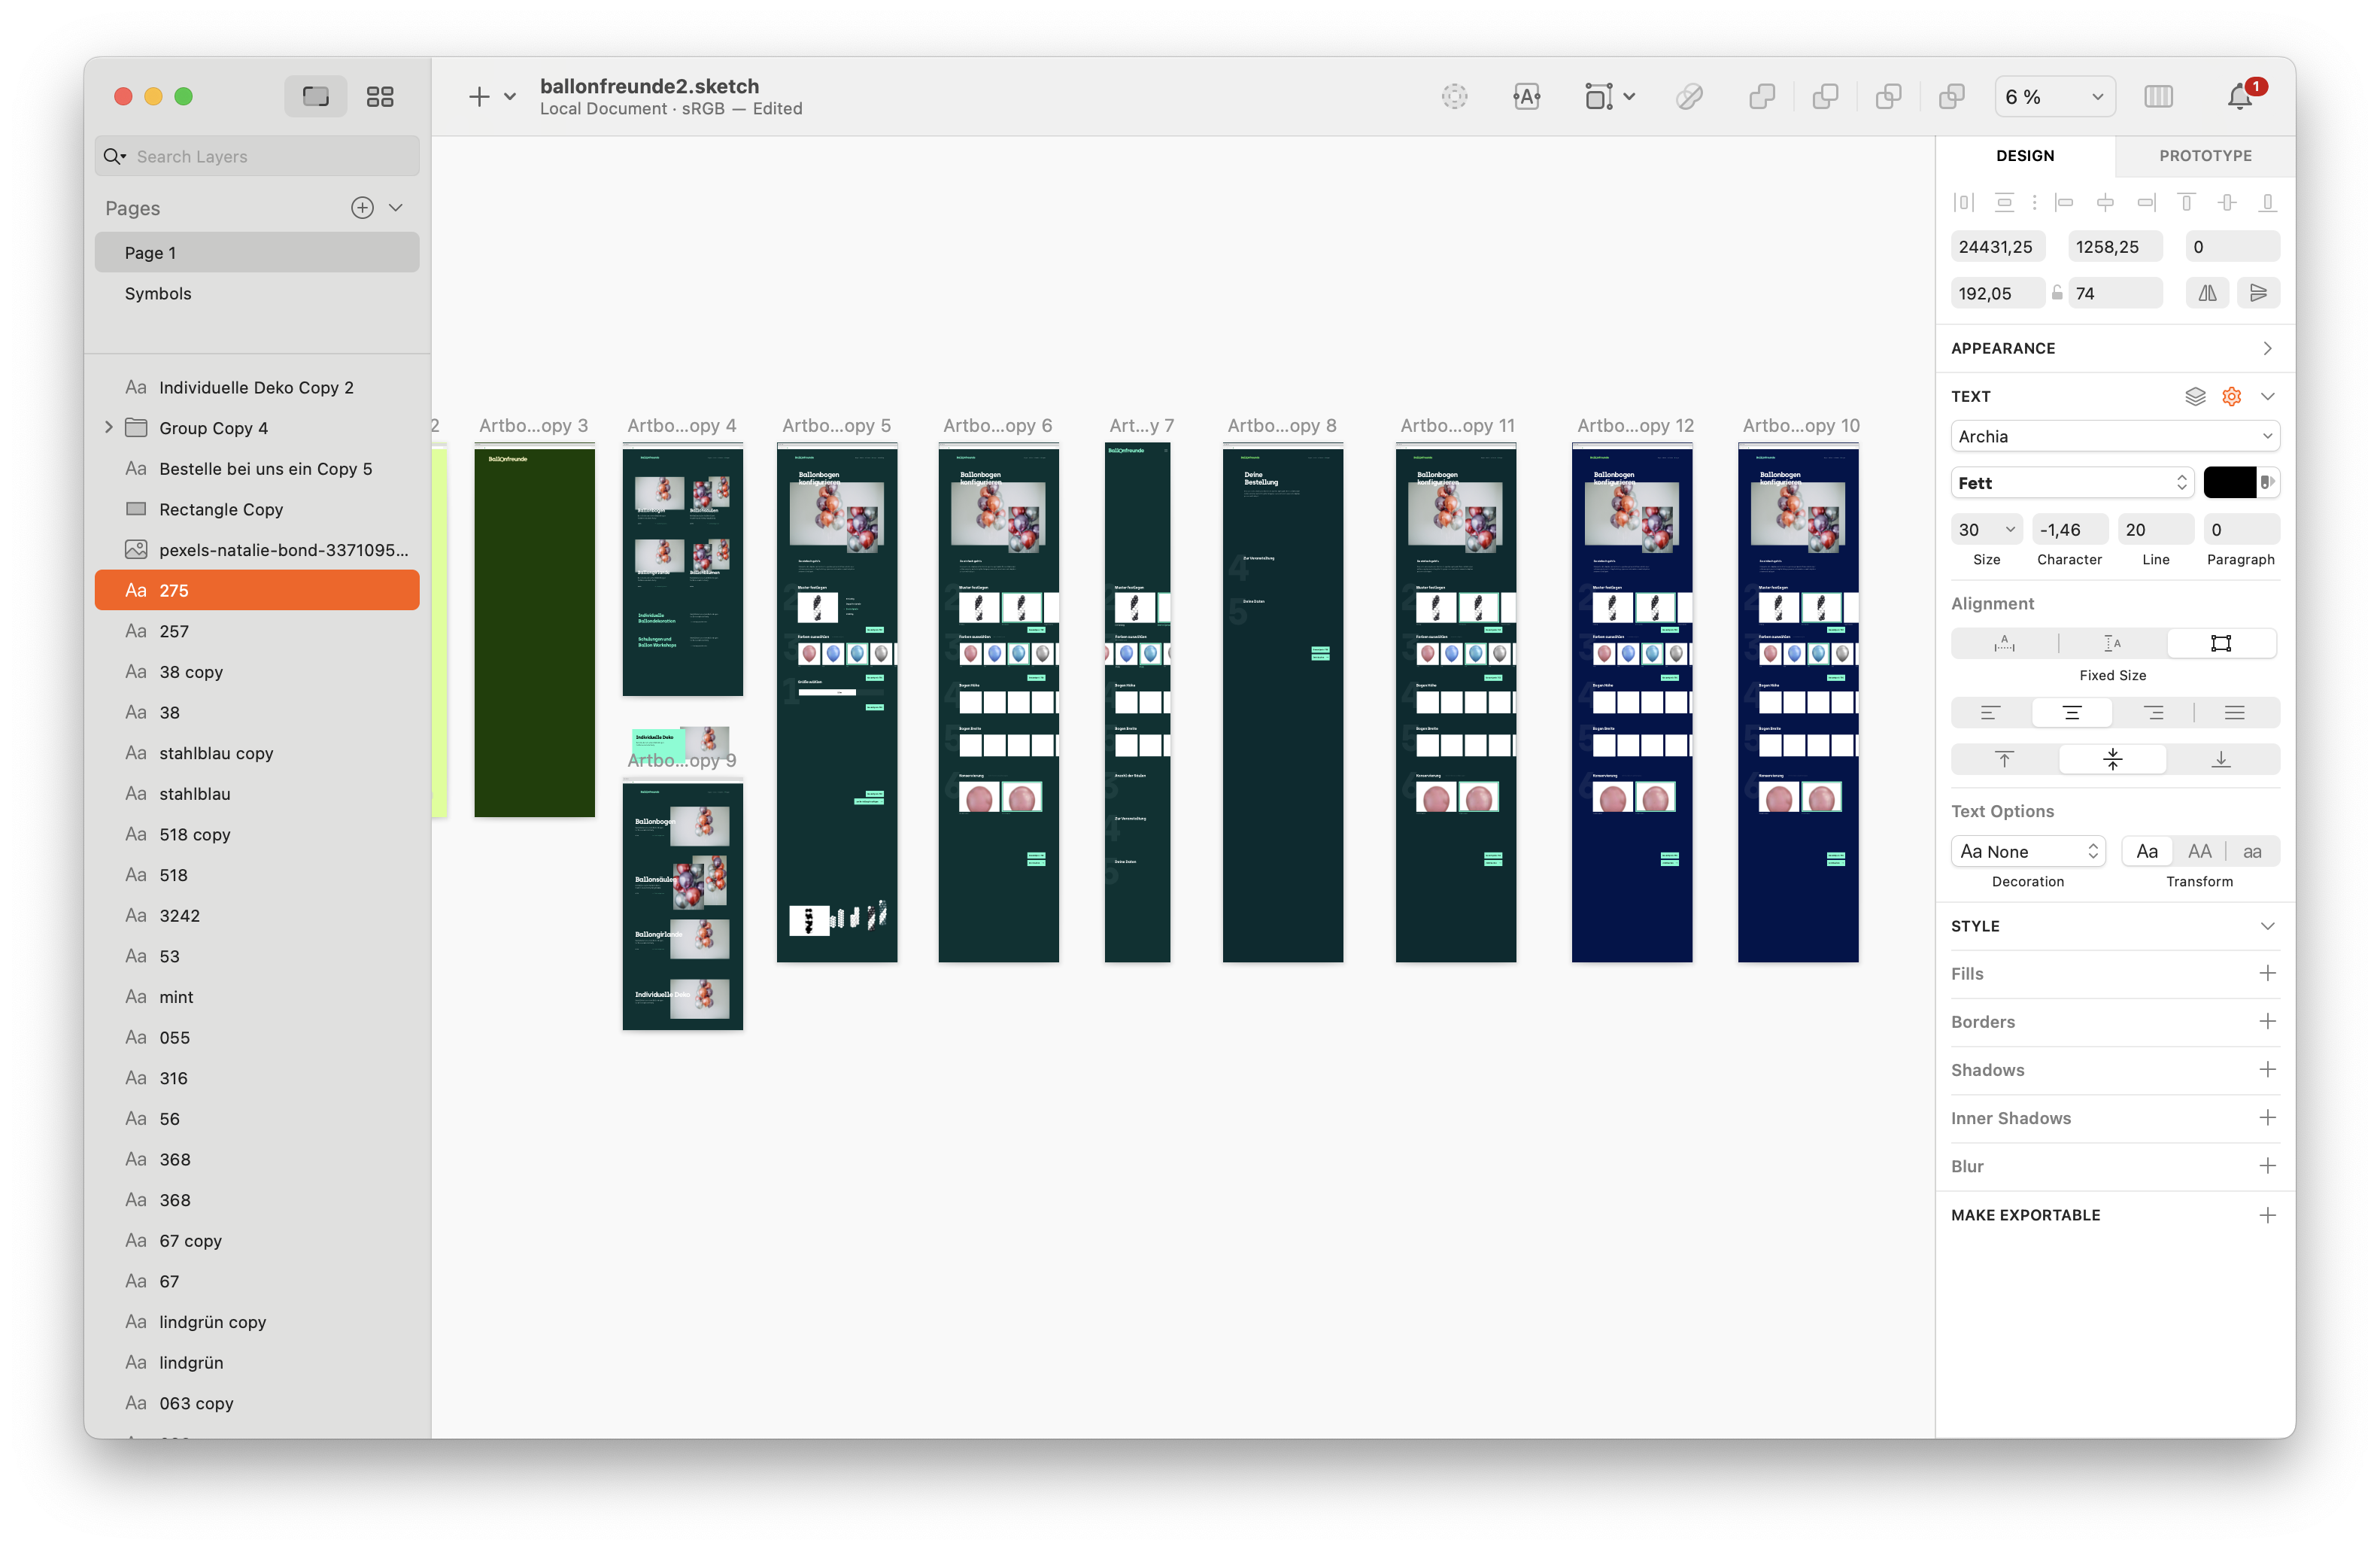Add a new Fill with plus
2380x1550 pixels.
point(2267,973)
